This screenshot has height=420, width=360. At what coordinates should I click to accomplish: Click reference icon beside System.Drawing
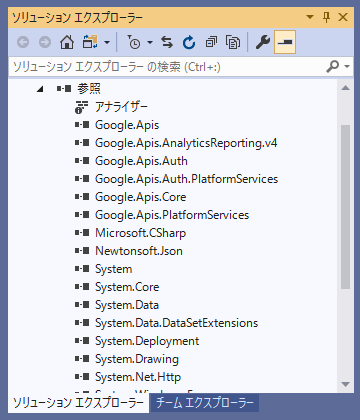point(82,358)
